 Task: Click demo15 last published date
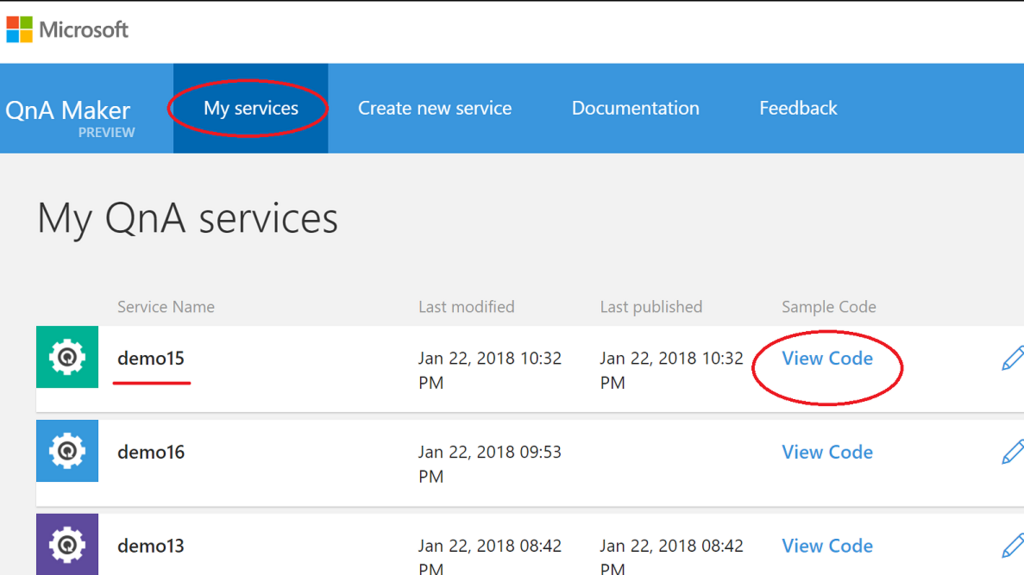click(671, 370)
